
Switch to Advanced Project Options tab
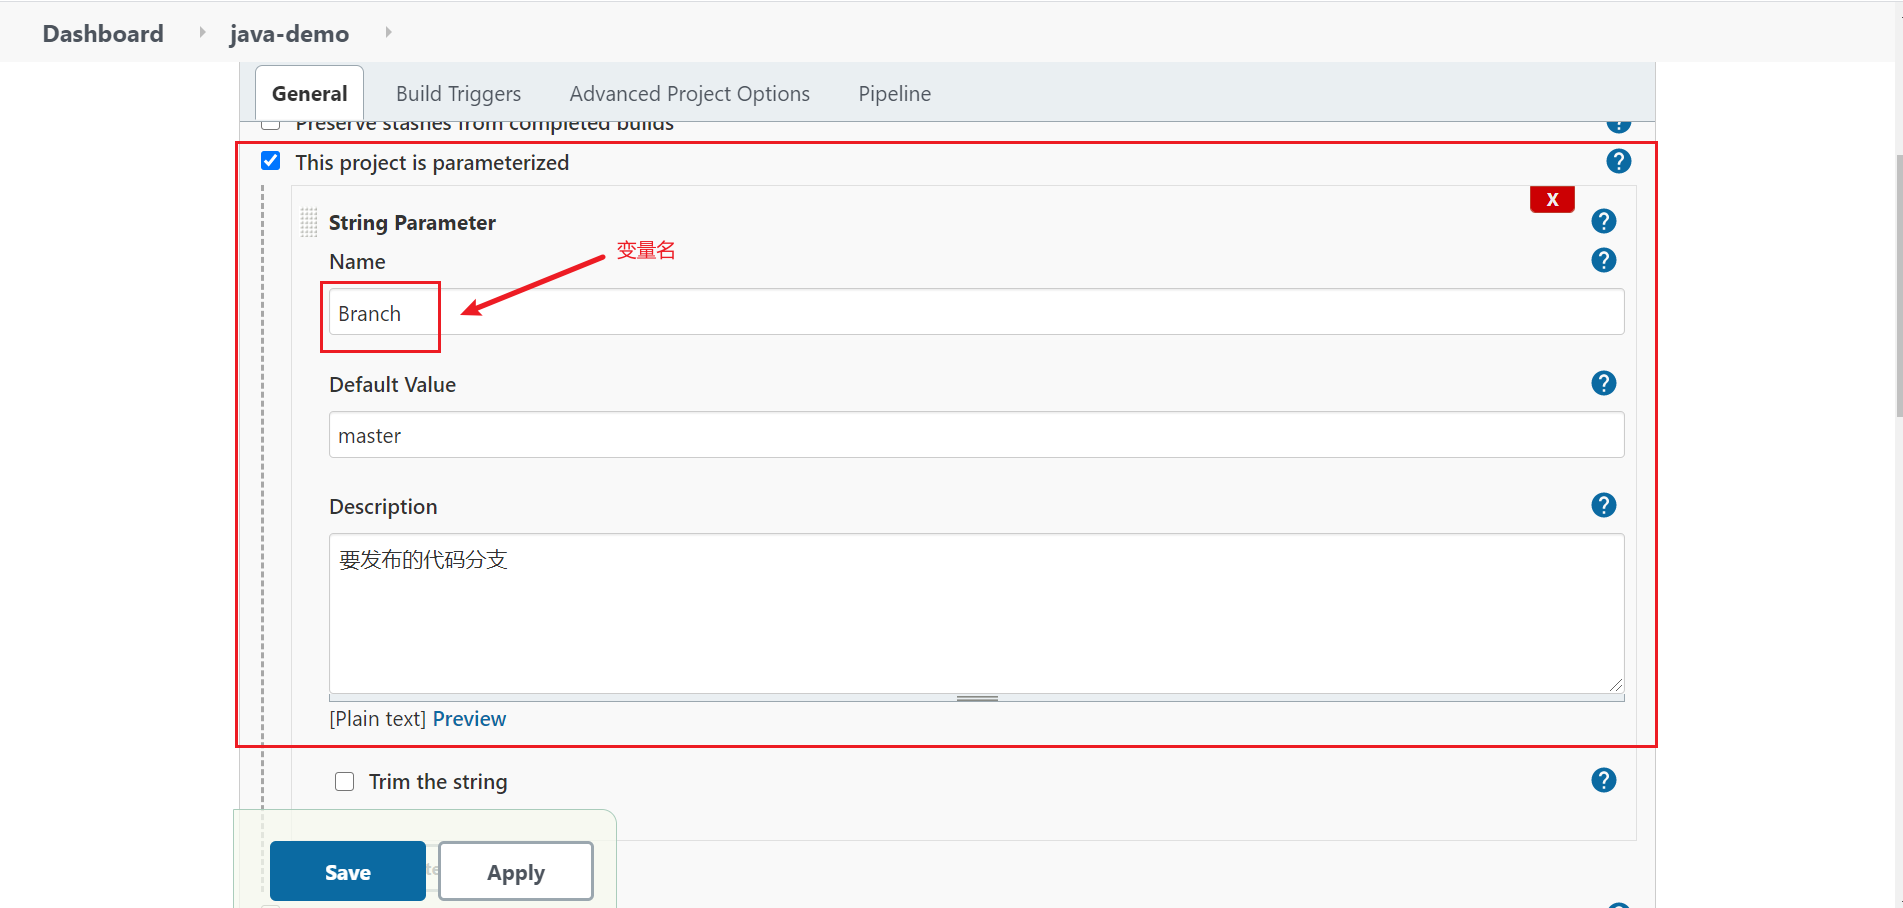tap(690, 94)
